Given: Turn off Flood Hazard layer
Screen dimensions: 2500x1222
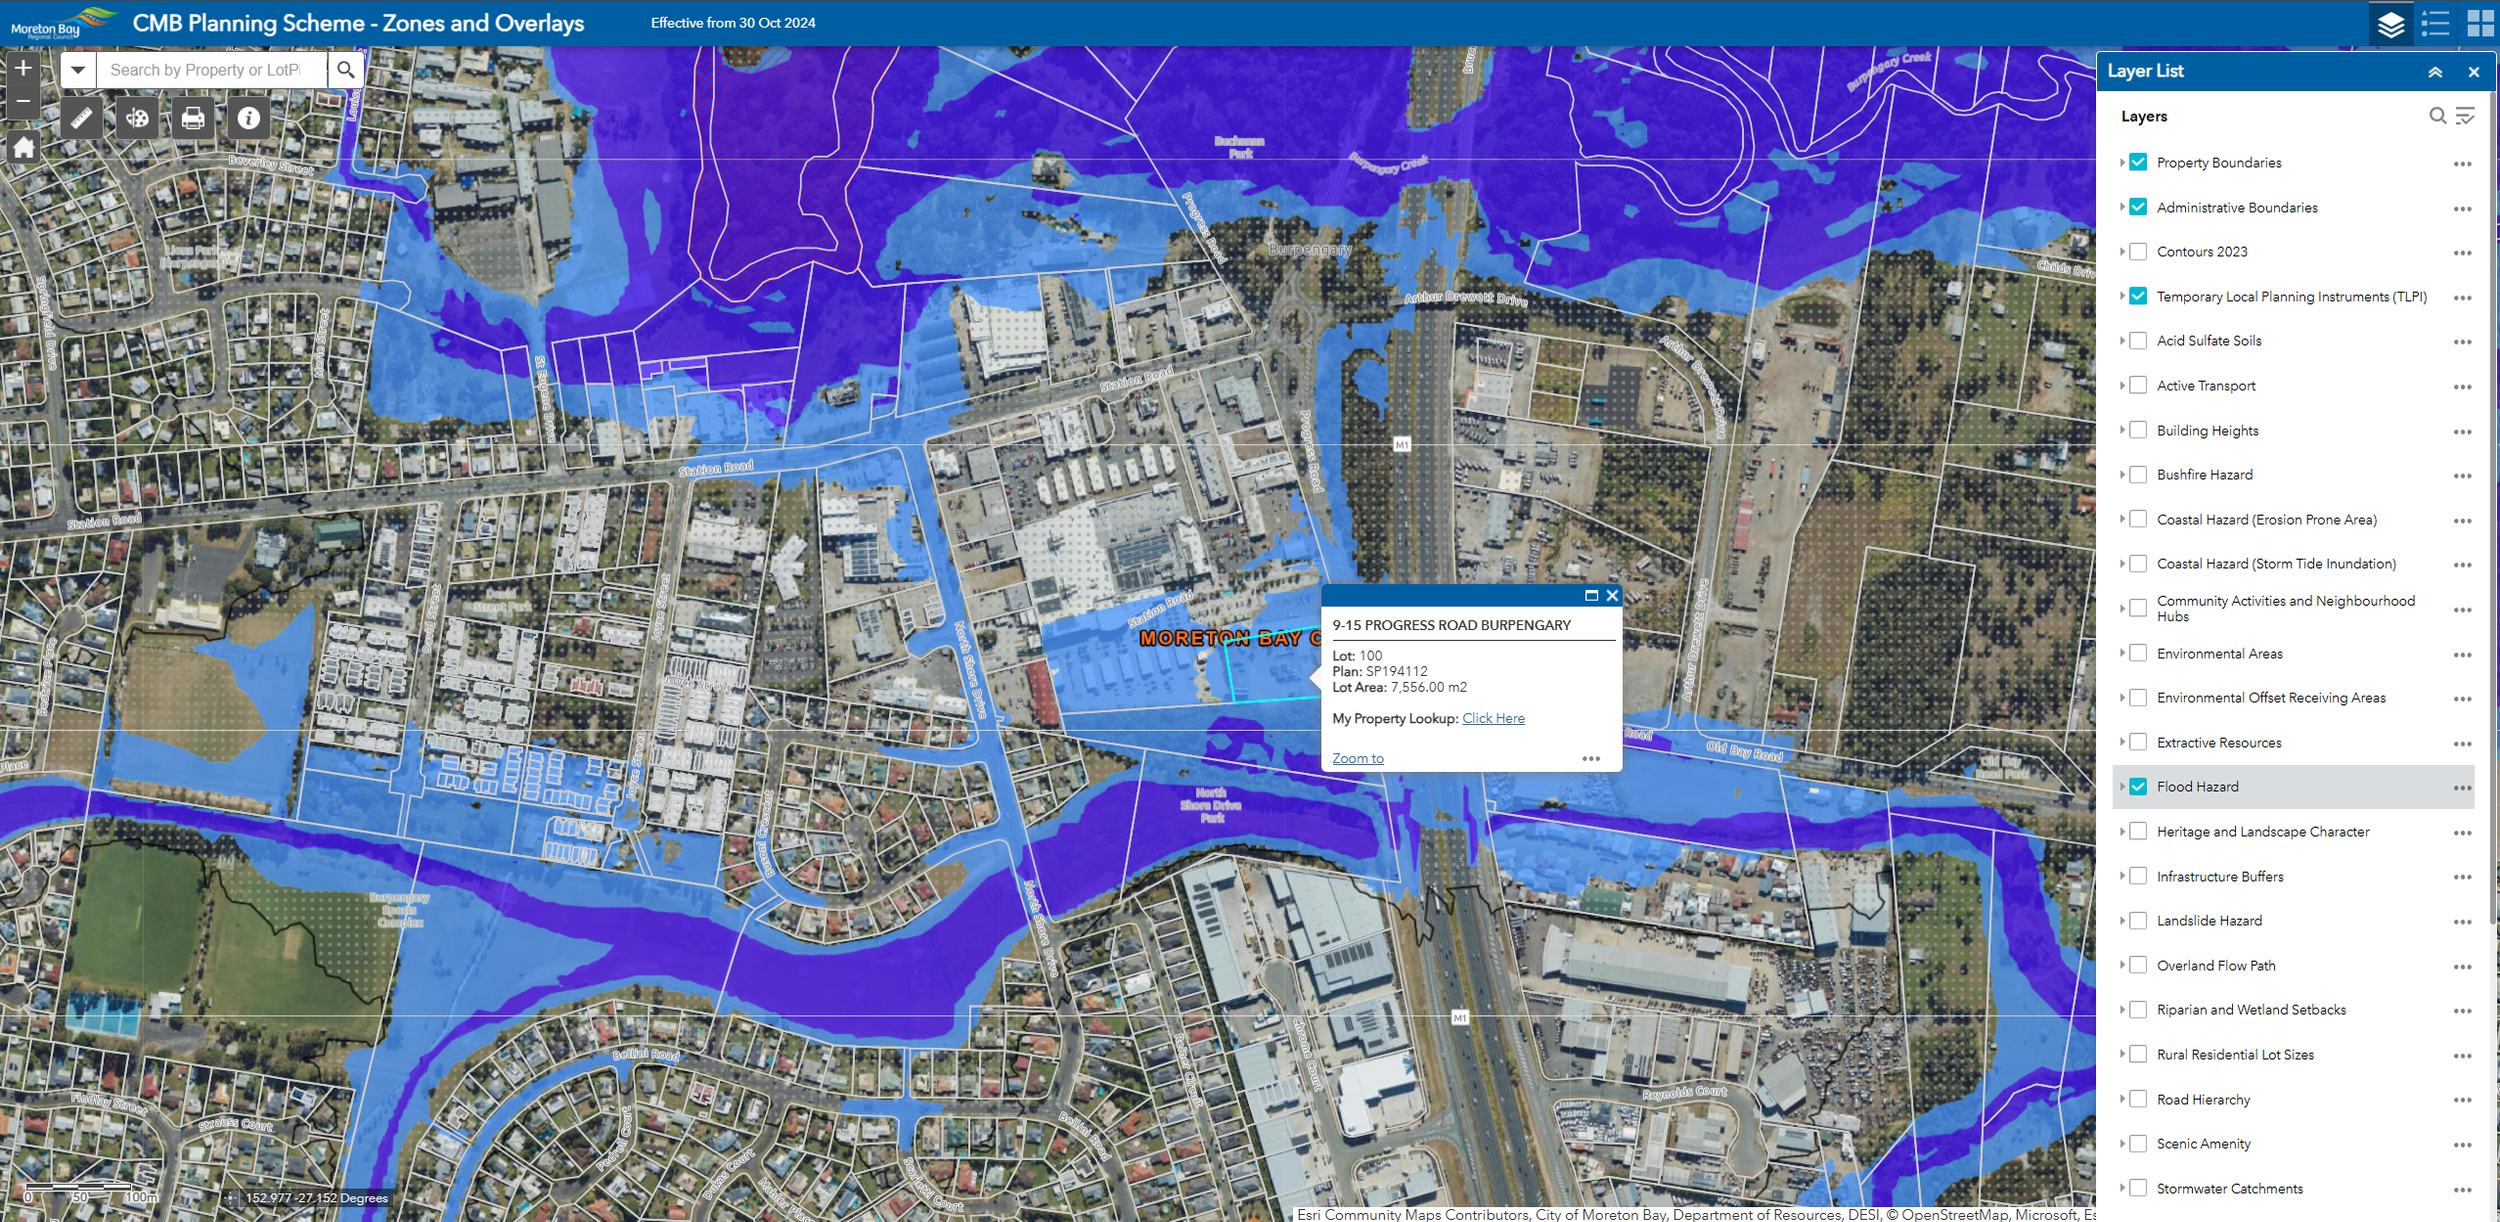Looking at the screenshot, I should click(x=2138, y=787).
